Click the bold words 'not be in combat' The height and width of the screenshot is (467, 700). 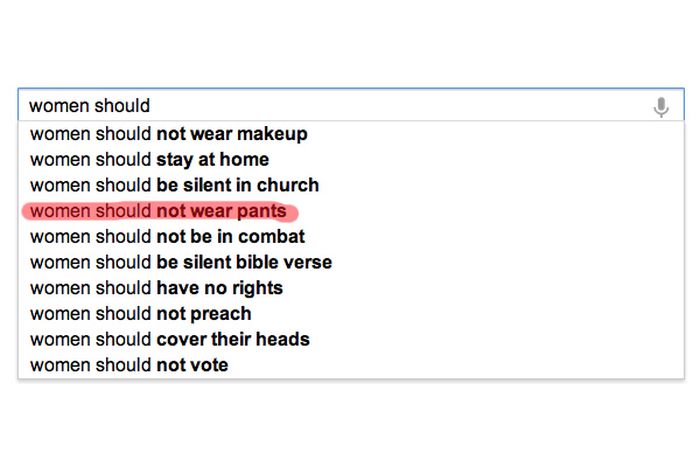(x=230, y=237)
